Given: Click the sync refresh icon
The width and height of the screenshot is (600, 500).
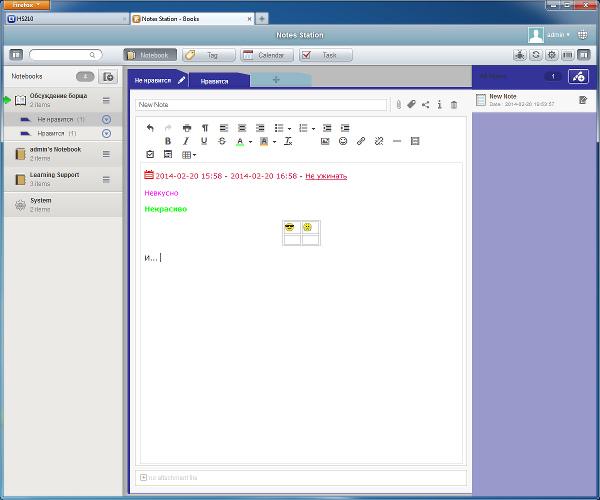Looking at the screenshot, I should click(536, 55).
